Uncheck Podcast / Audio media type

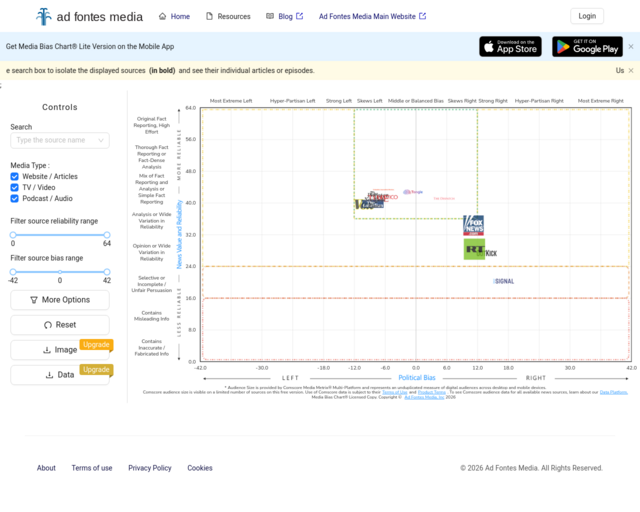tap(15, 198)
